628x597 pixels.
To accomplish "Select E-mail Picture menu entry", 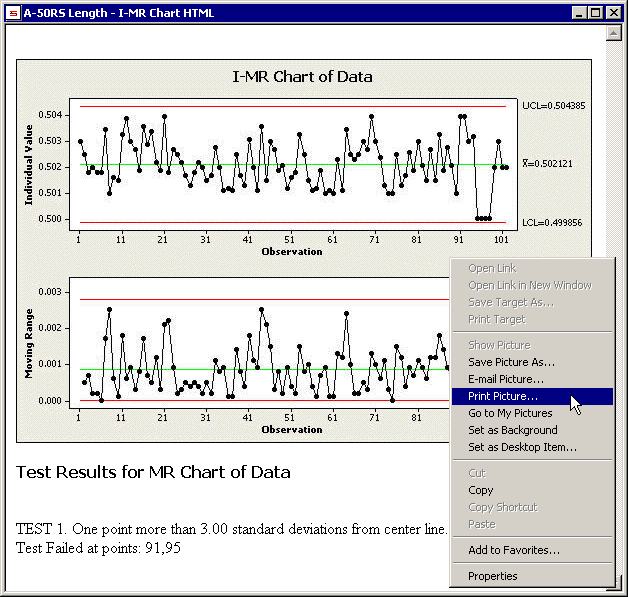I will coord(506,379).
